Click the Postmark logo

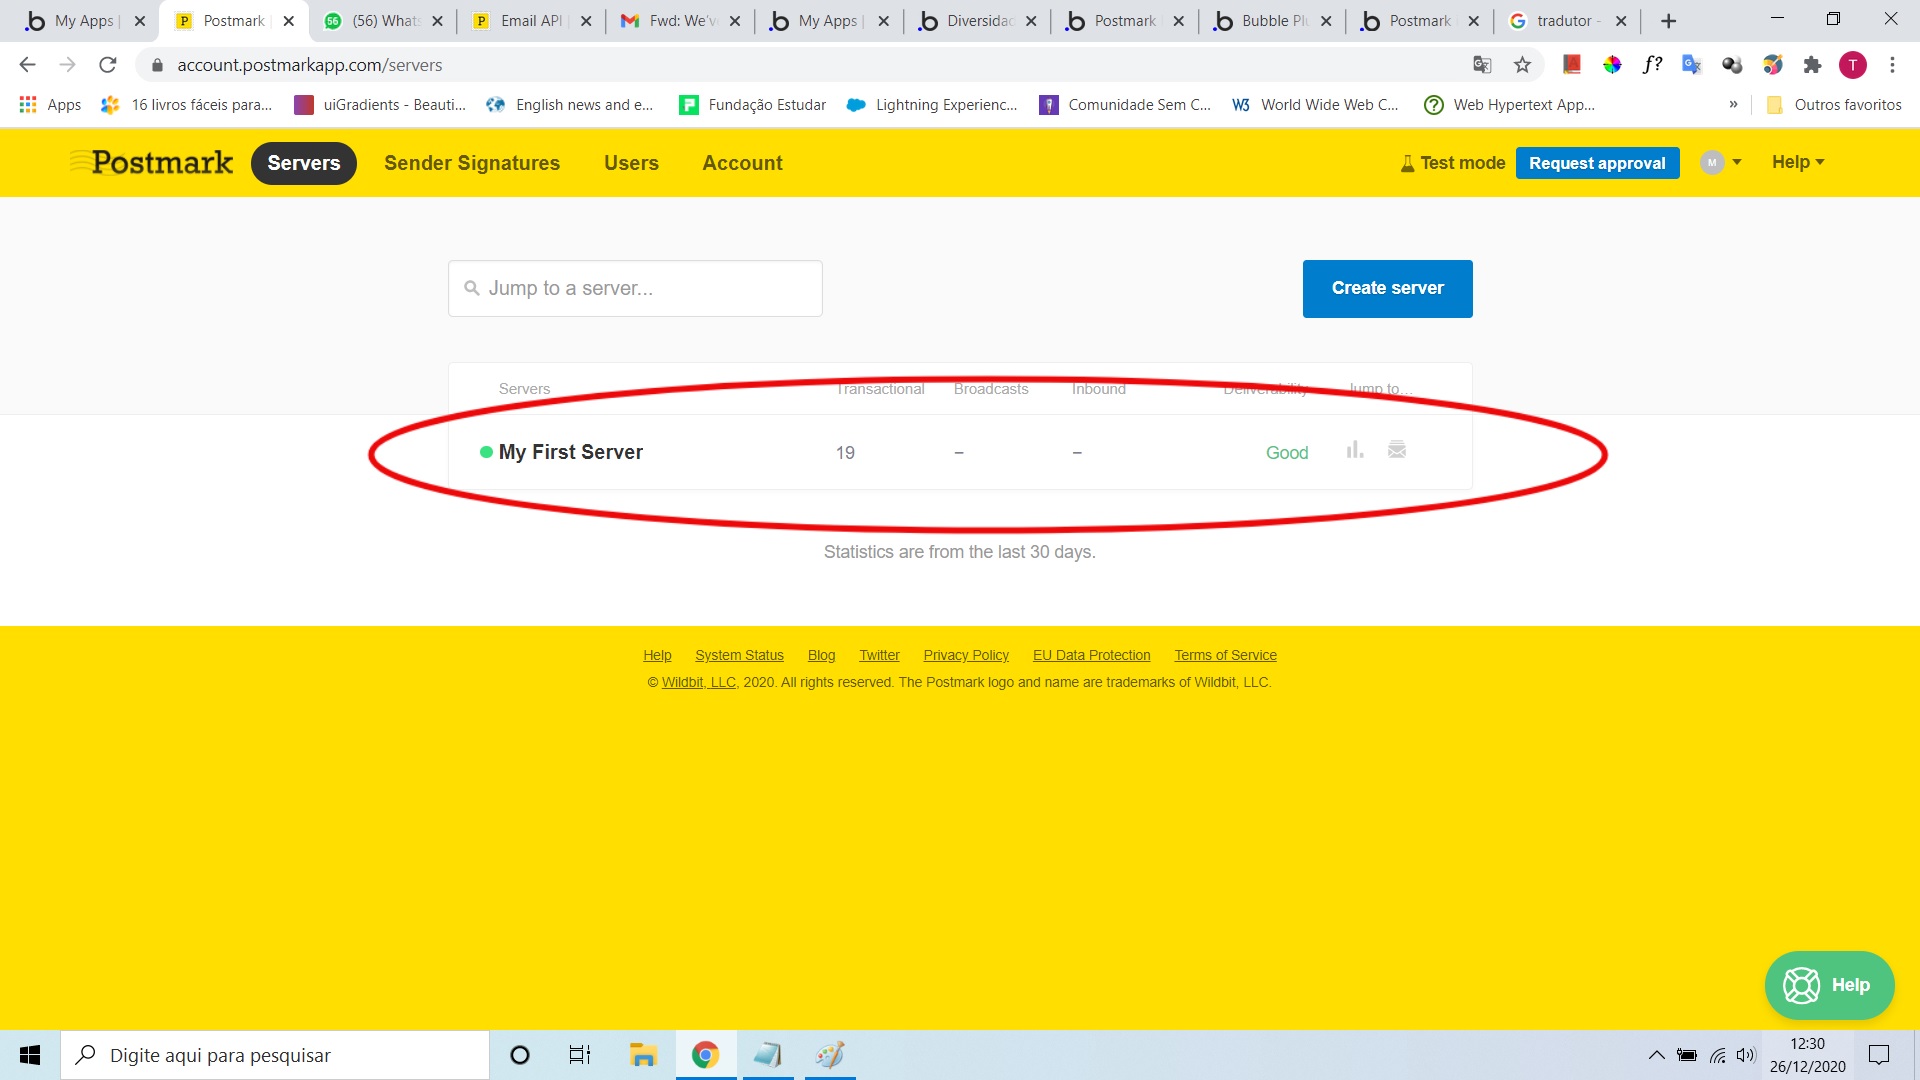click(151, 162)
